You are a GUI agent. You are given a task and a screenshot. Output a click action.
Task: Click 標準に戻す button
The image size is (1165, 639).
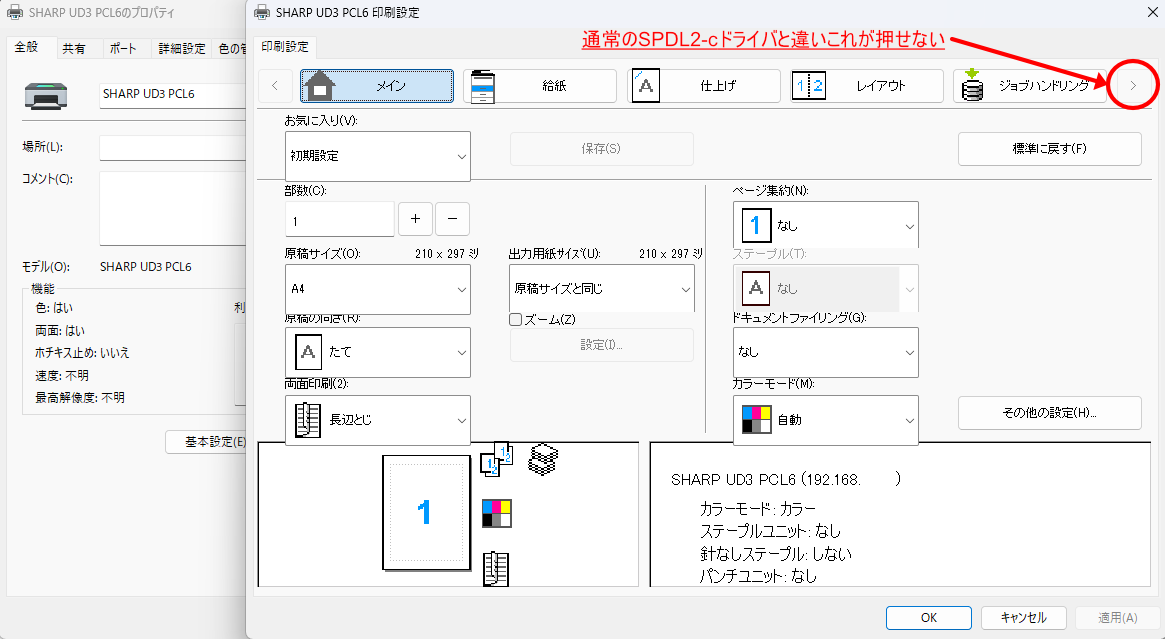pyautogui.click(x=1050, y=149)
